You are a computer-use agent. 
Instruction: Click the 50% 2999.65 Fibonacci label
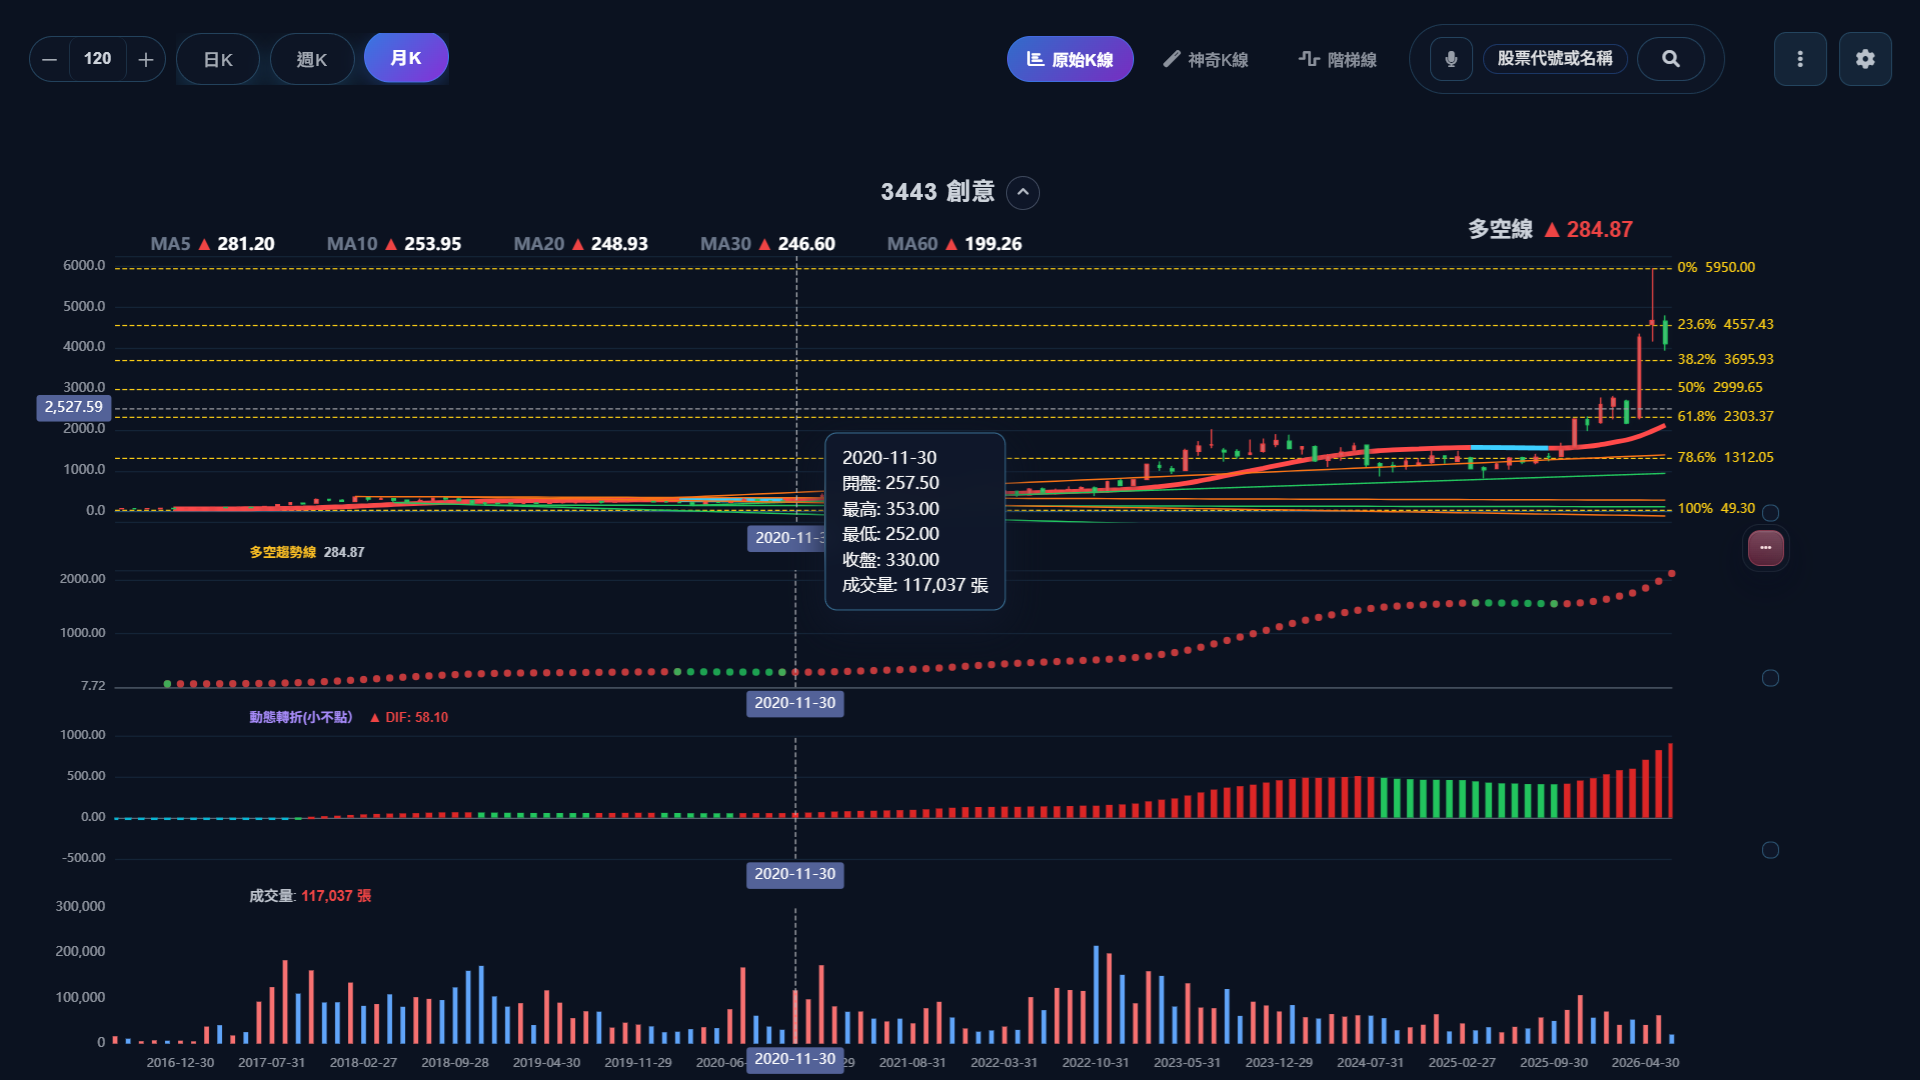click(x=1720, y=387)
